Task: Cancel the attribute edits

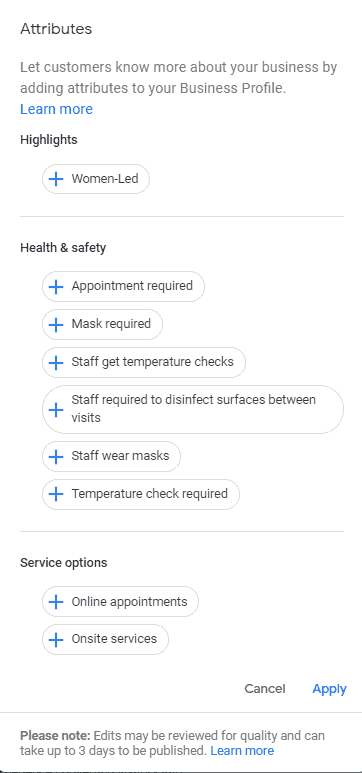Action: [265, 689]
